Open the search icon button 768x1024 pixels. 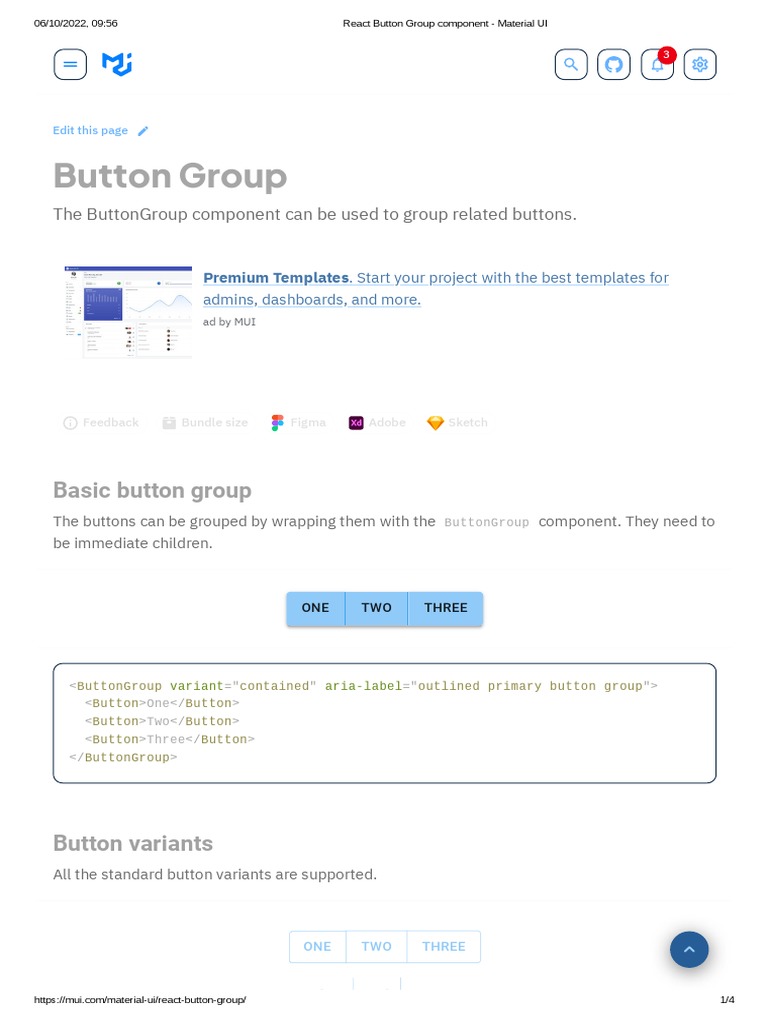tap(571, 65)
